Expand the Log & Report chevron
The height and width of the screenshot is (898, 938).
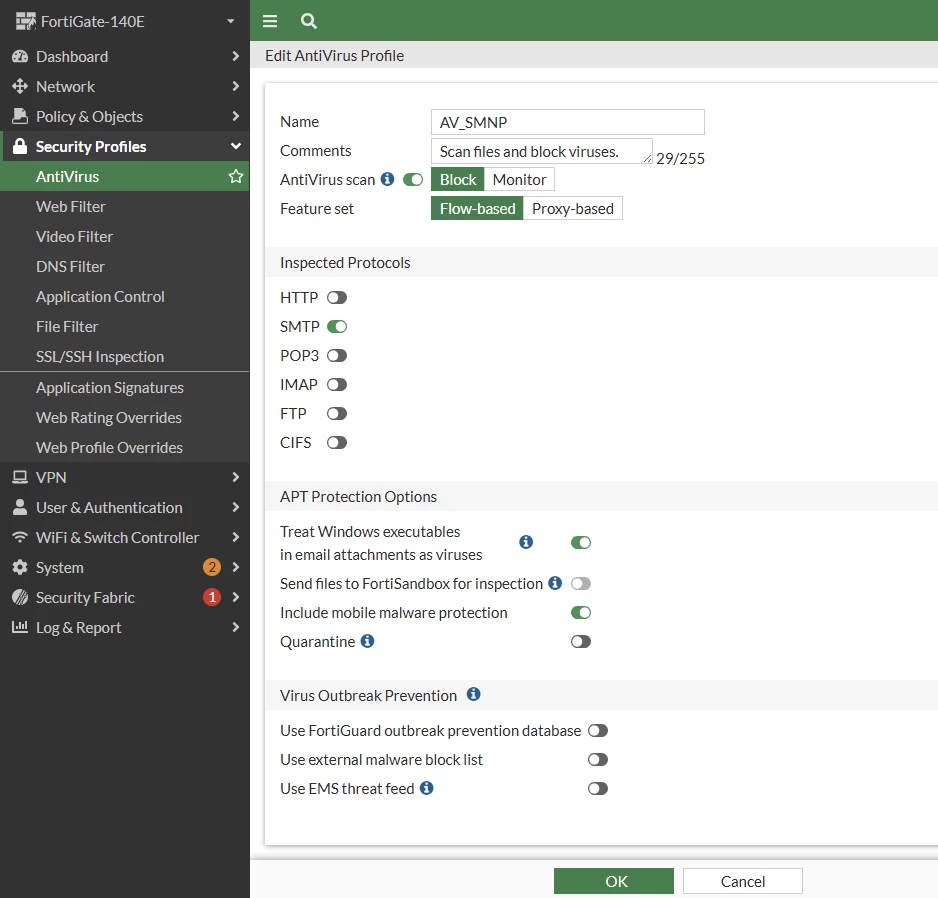click(235, 627)
